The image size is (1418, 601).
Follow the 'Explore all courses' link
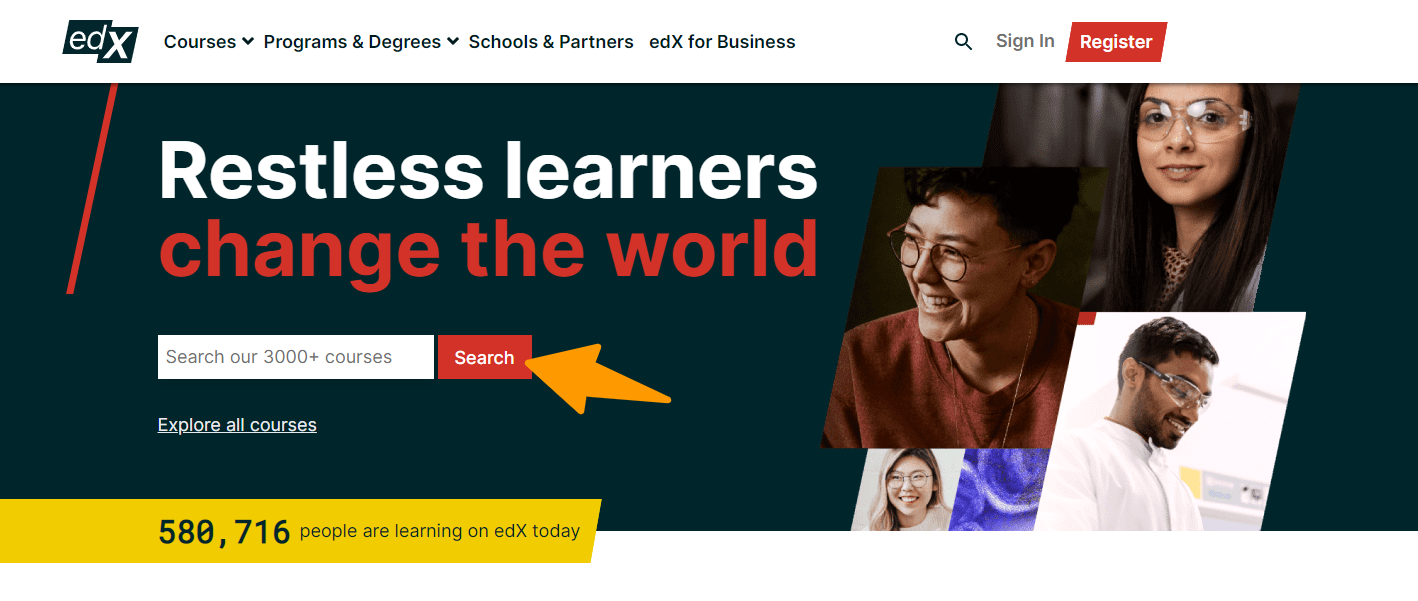tap(237, 425)
